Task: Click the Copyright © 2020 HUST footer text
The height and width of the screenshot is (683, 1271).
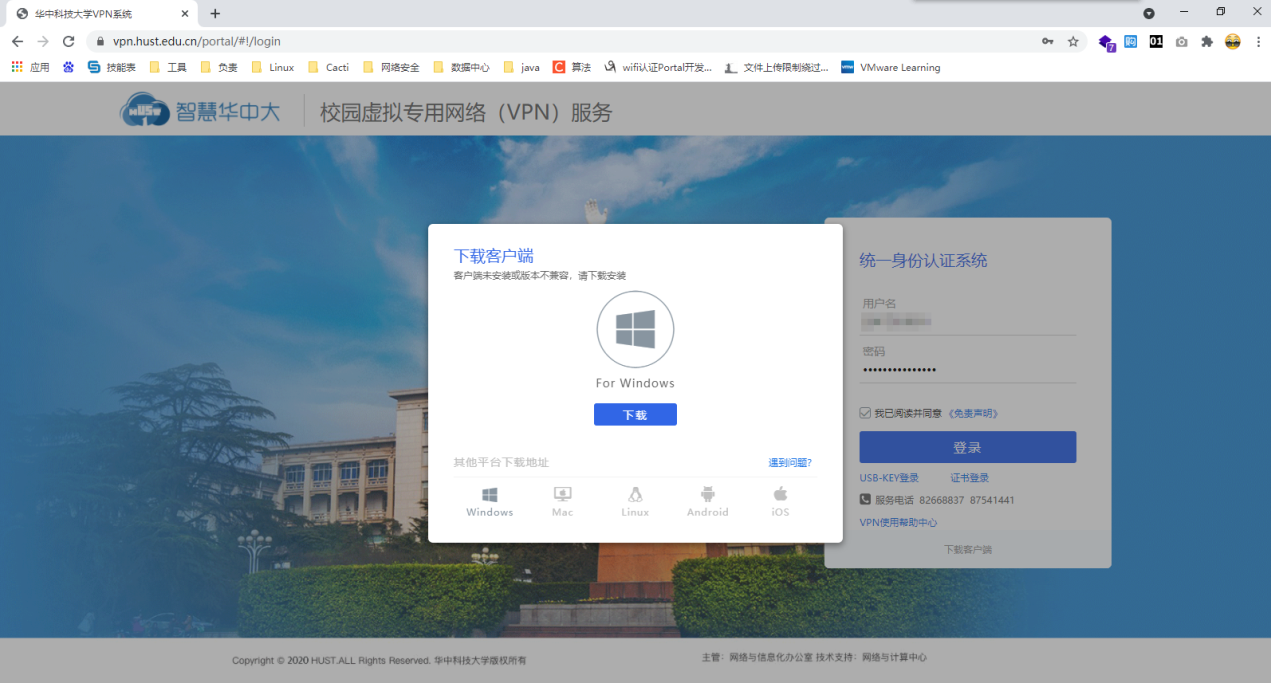Action: click(379, 660)
